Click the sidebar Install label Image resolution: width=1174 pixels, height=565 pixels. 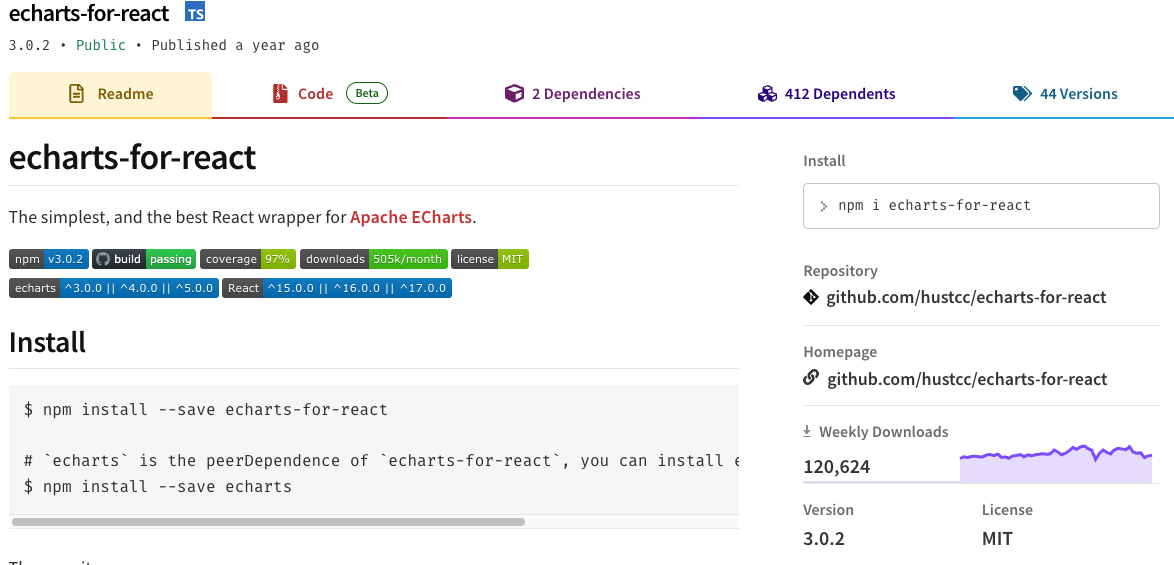(824, 161)
